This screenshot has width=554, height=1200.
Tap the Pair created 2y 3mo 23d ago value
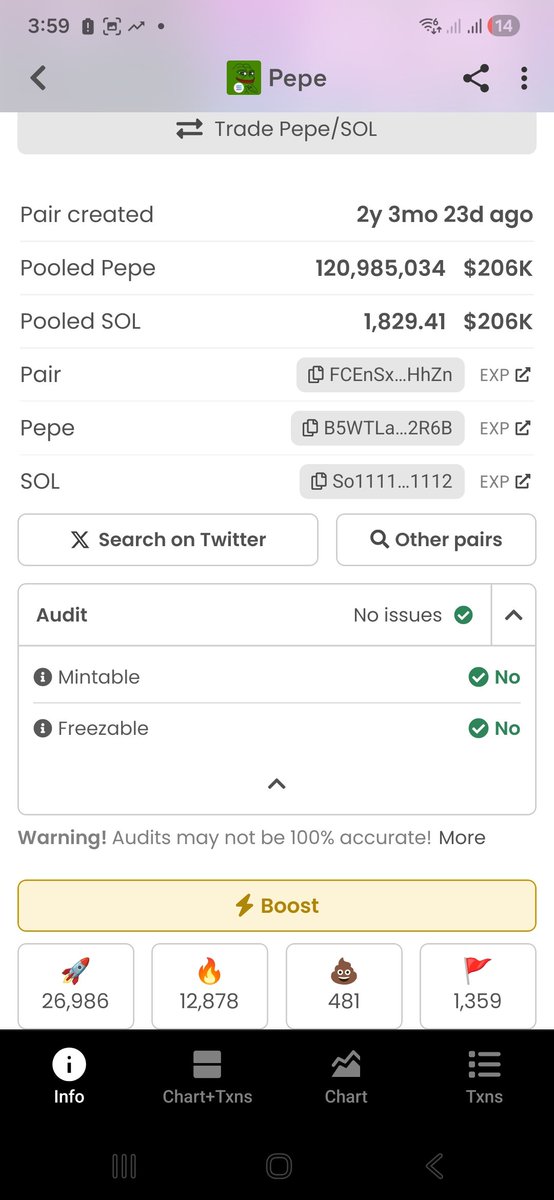click(445, 215)
